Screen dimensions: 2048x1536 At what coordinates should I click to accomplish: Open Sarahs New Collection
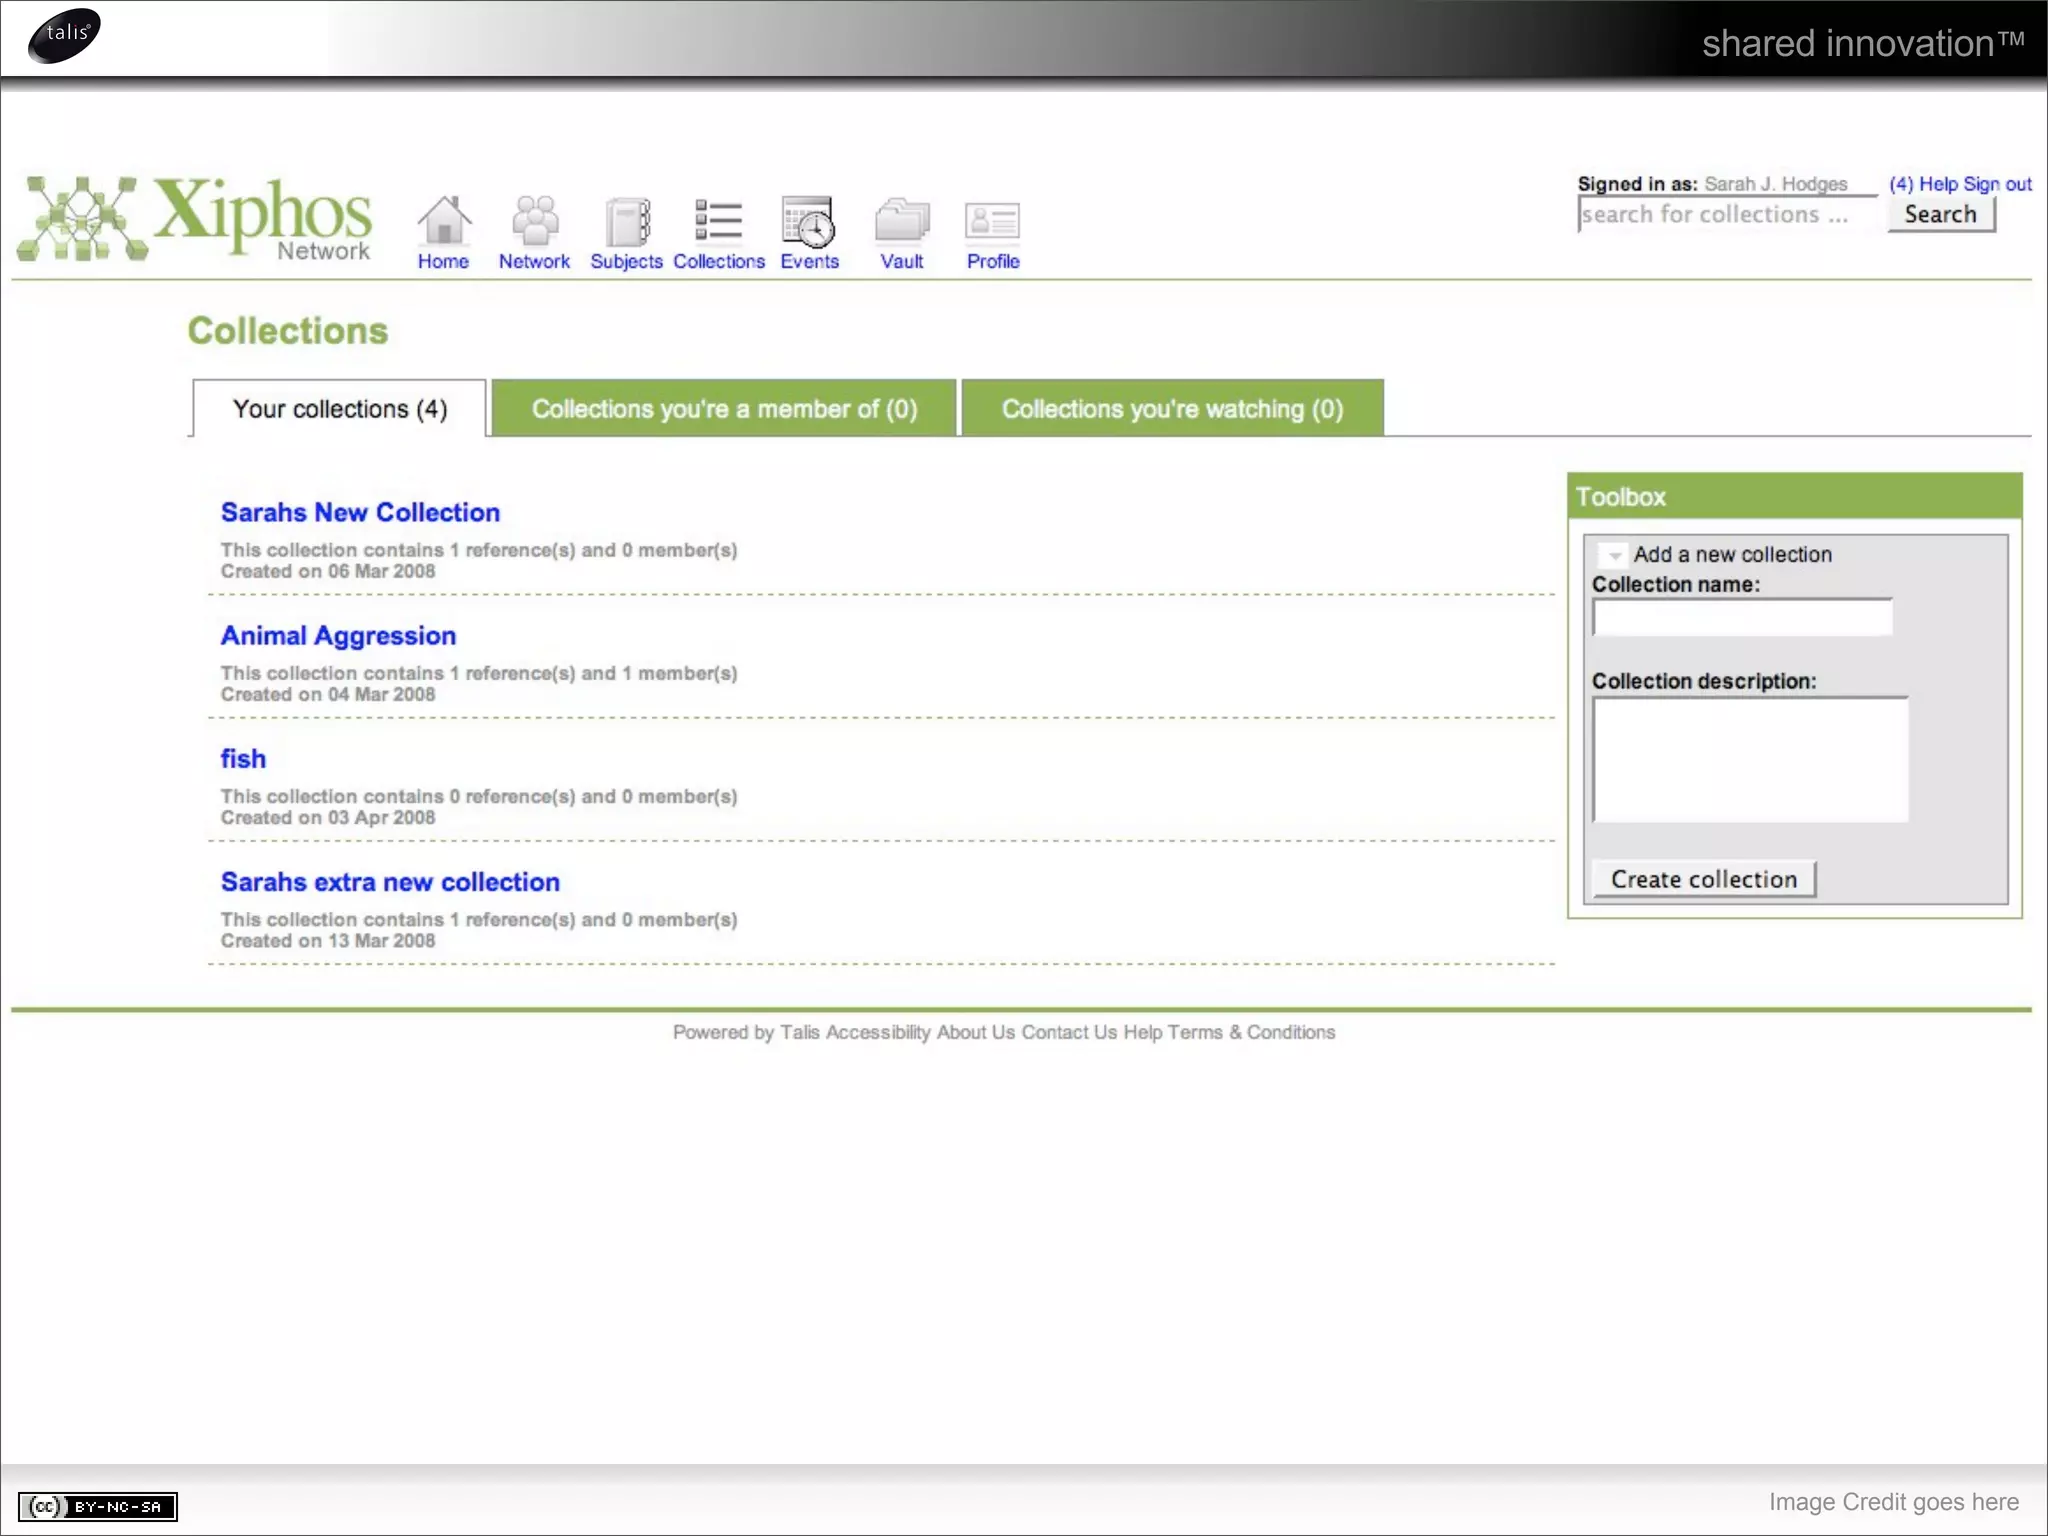point(360,512)
